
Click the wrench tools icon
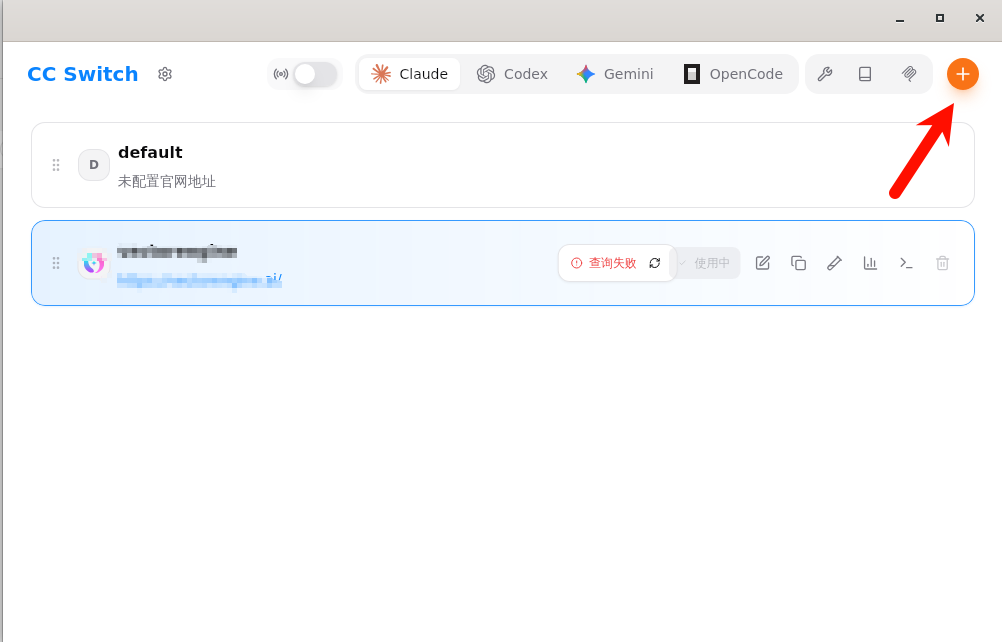[x=825, y=74]
